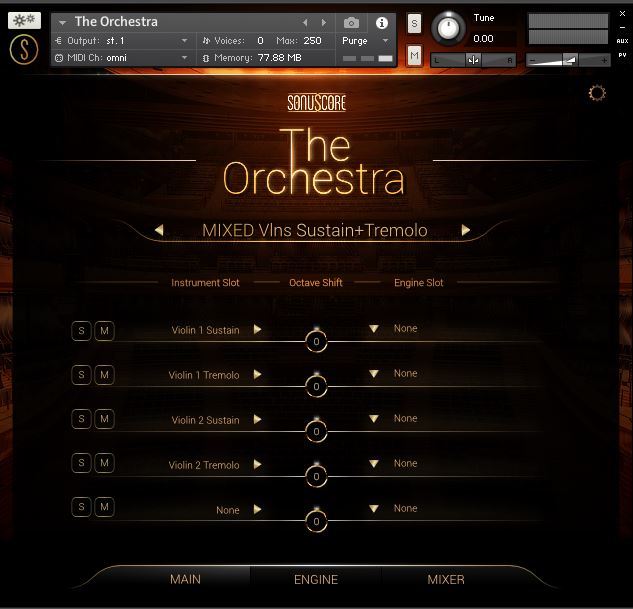Image resolution: width=633 pixels, height=609 pixels.
Task: Solo the empty None instrument slot
Action: tap(81, 506)
